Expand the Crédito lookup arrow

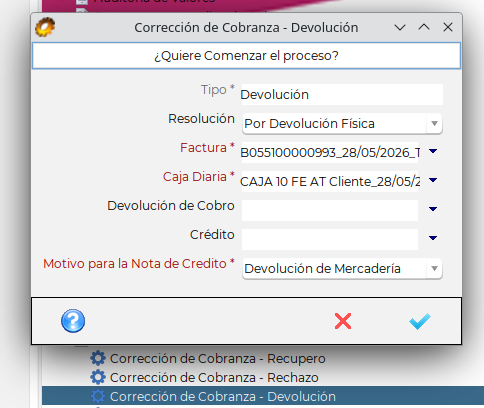coord(433,238)
